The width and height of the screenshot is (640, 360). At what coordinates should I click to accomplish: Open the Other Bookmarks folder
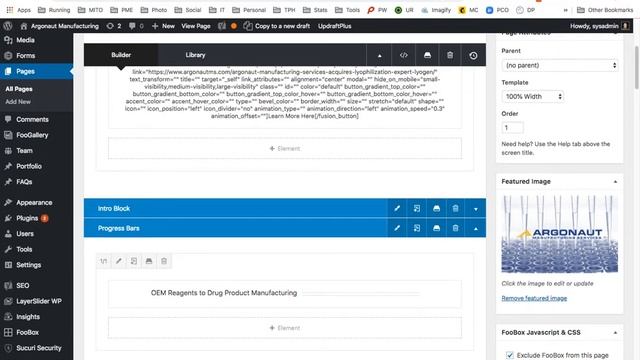(605, 10)
